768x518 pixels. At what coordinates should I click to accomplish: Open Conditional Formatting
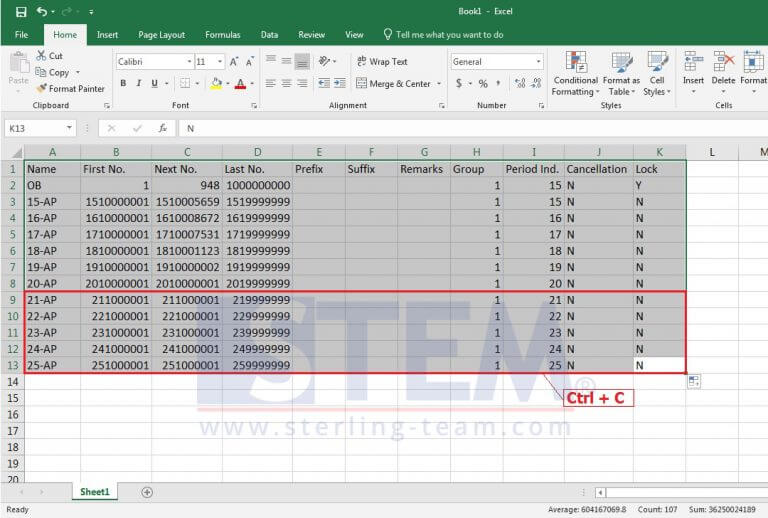click(575, 73)
